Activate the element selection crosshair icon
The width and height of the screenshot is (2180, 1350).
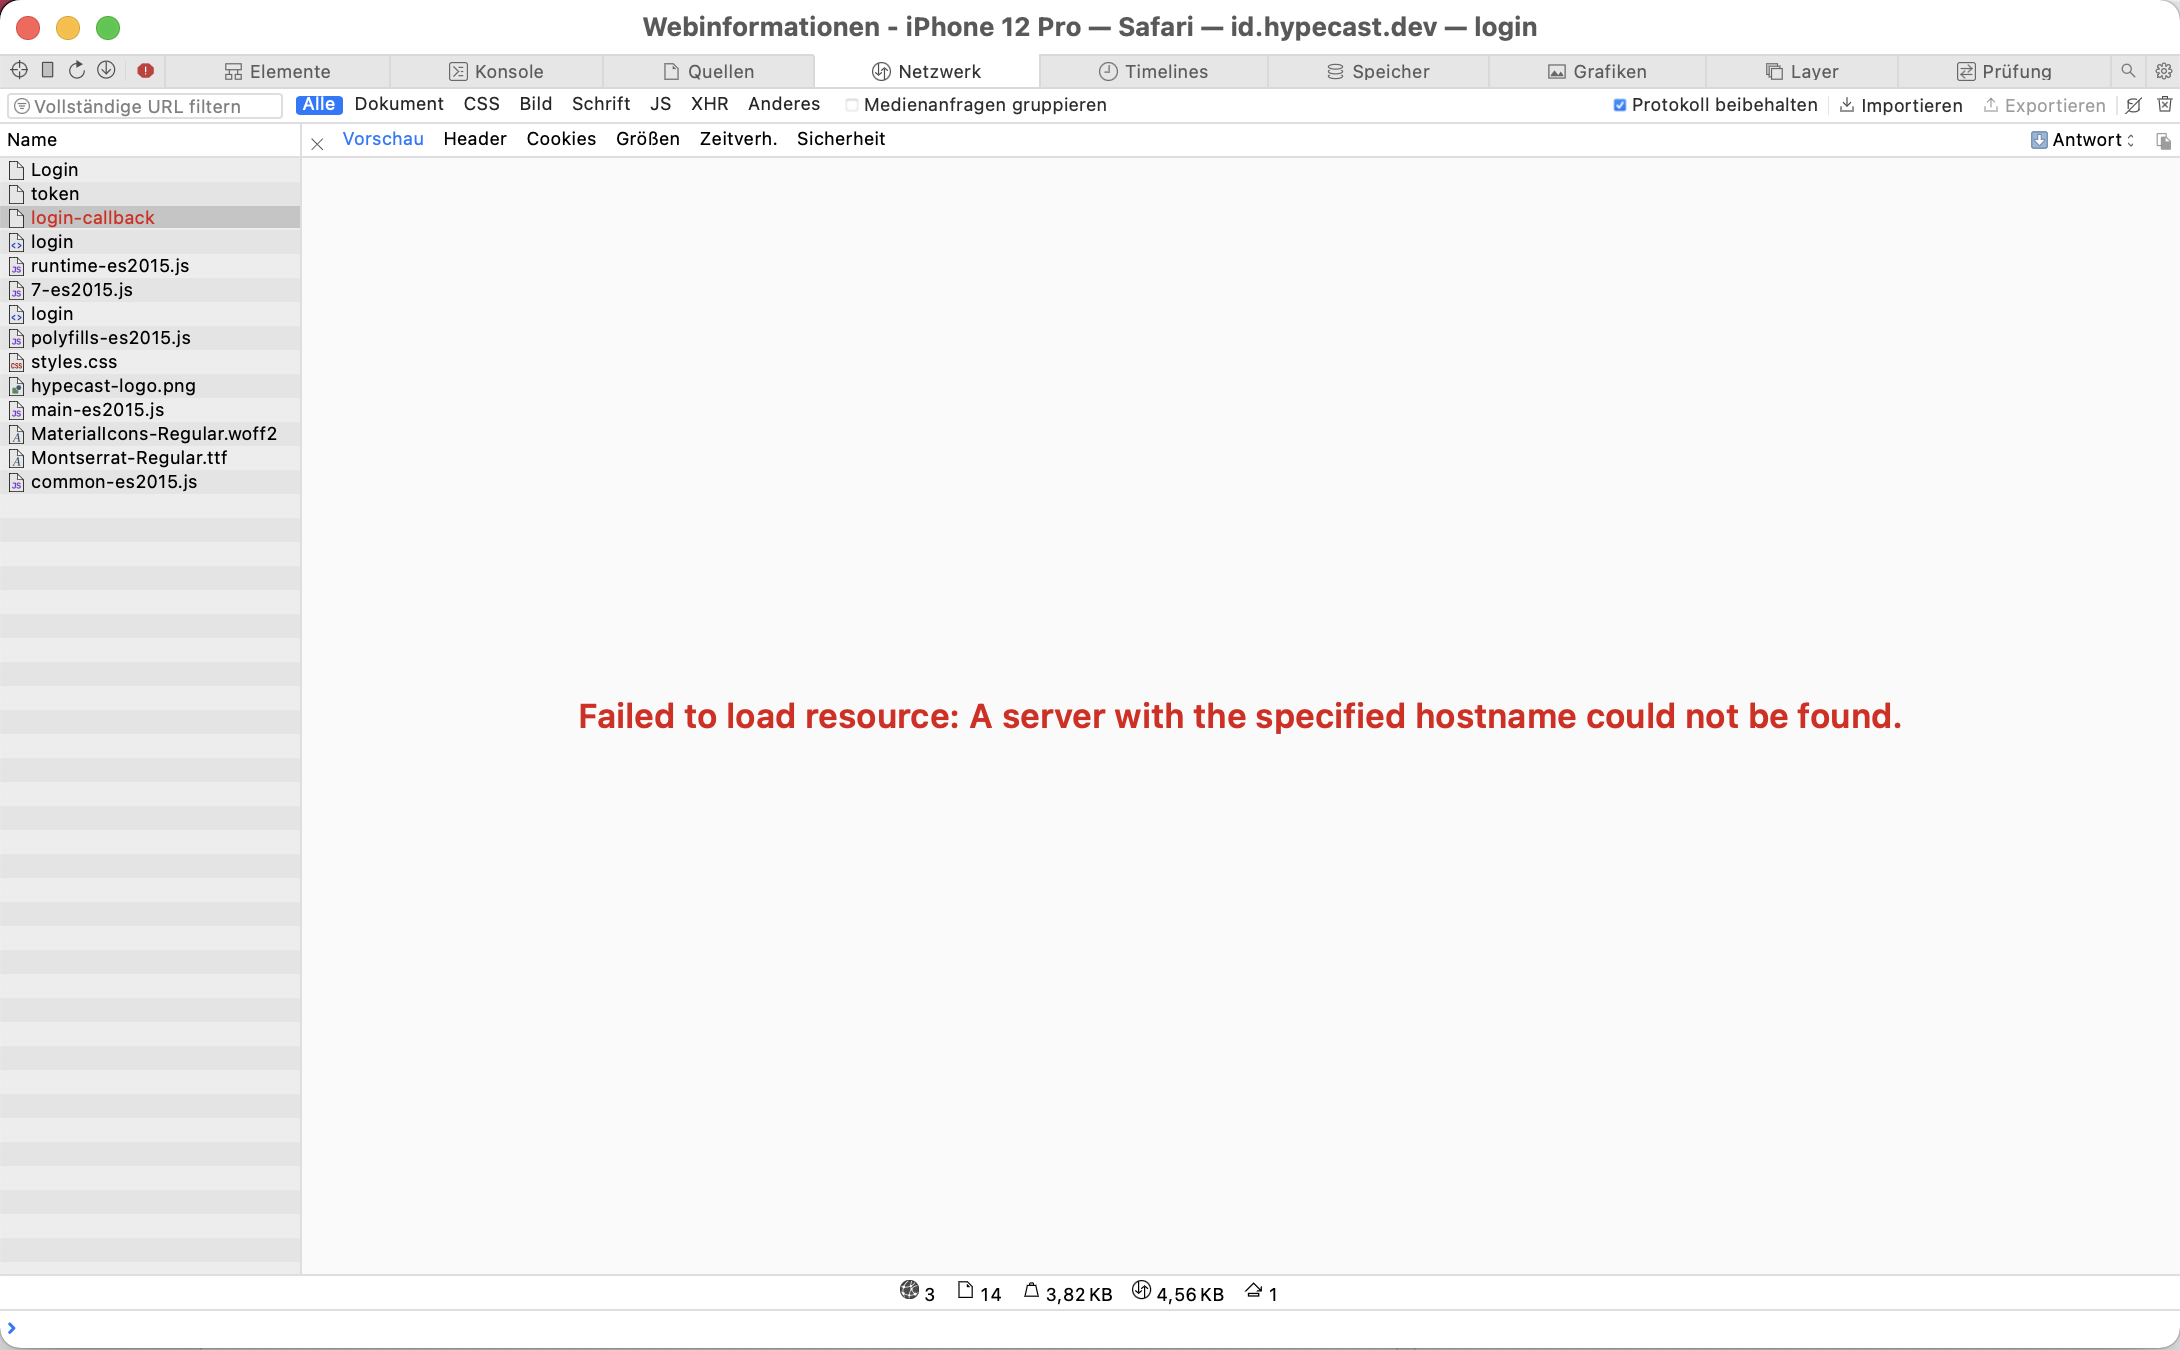[x=19, y=70]
